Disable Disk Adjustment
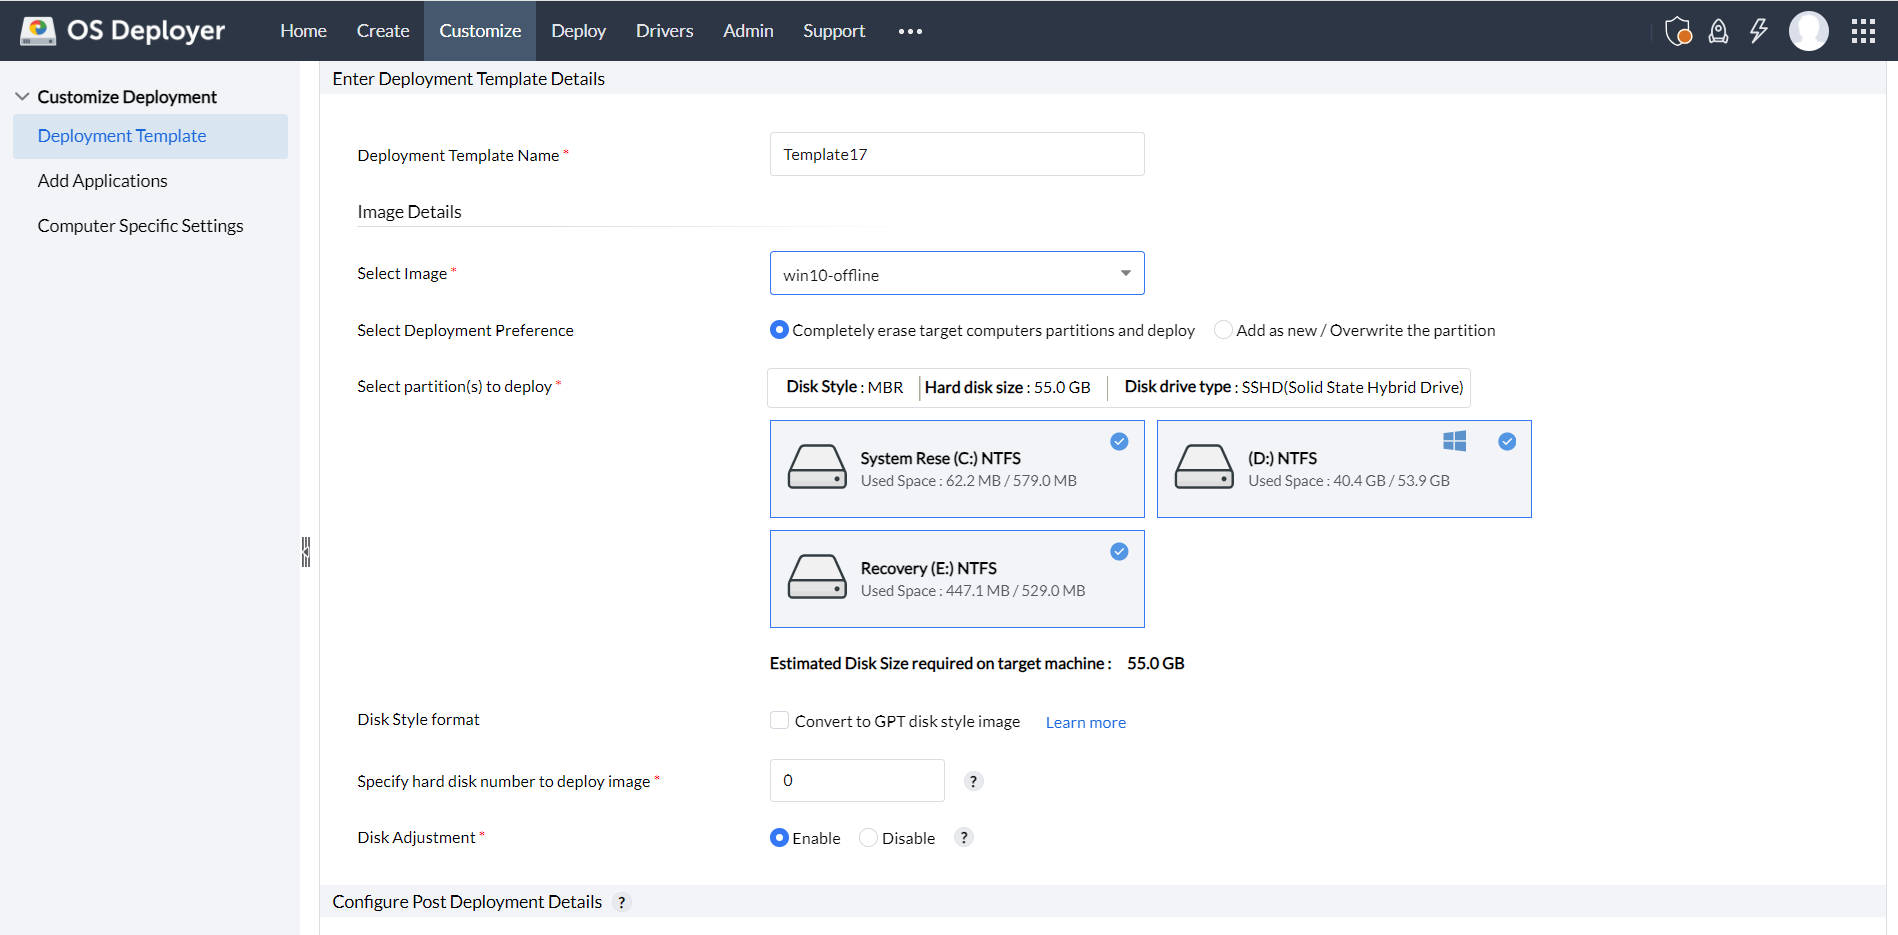The image size is (1898, 935). (868, 837)
